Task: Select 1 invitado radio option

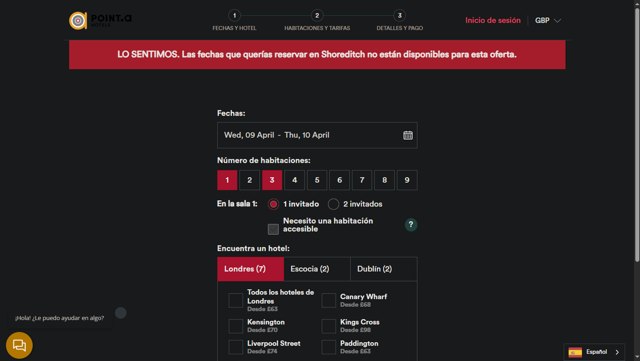Action: tap(273, 204)
